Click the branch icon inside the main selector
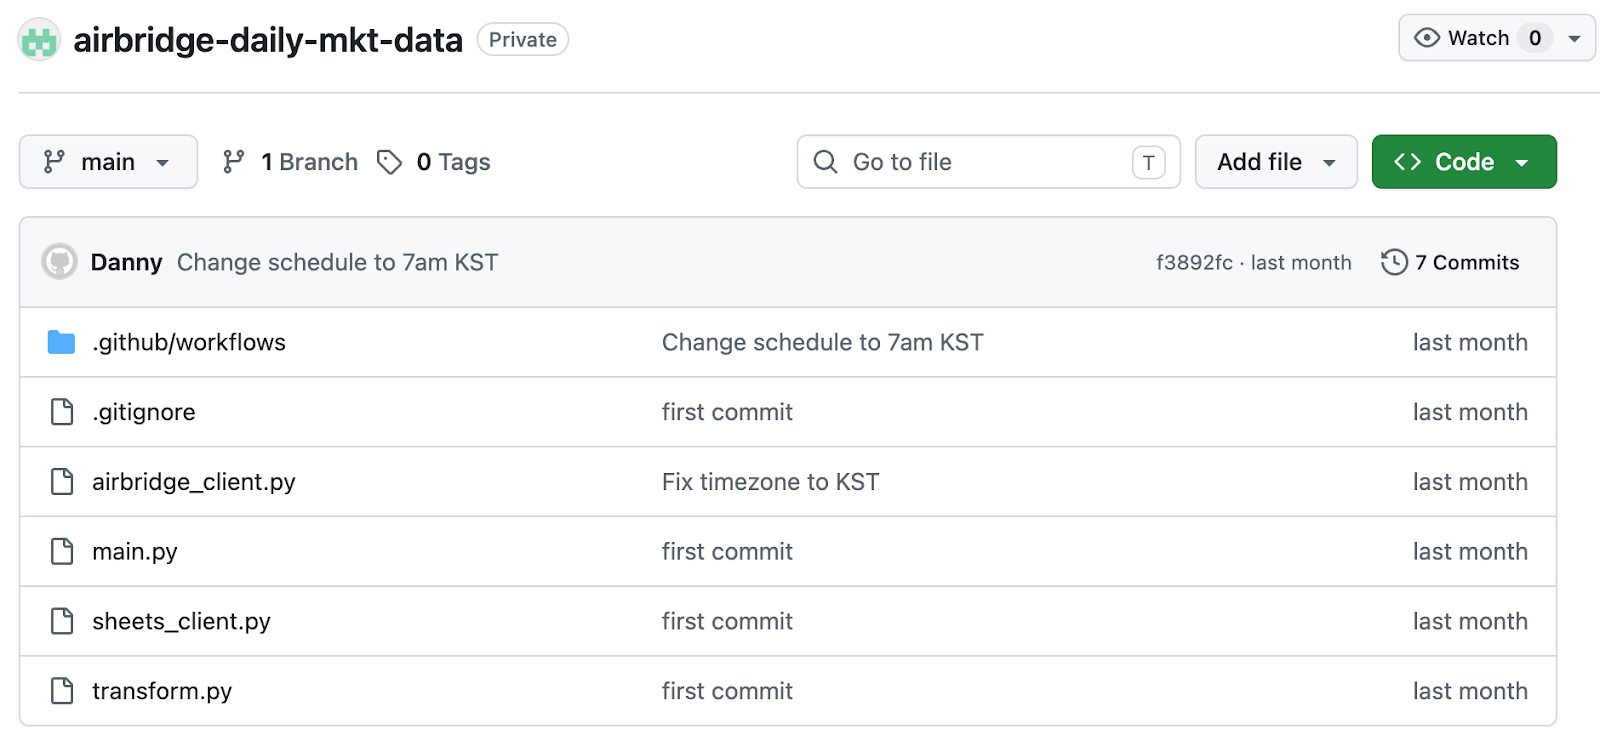 click(x=54, y=162)
